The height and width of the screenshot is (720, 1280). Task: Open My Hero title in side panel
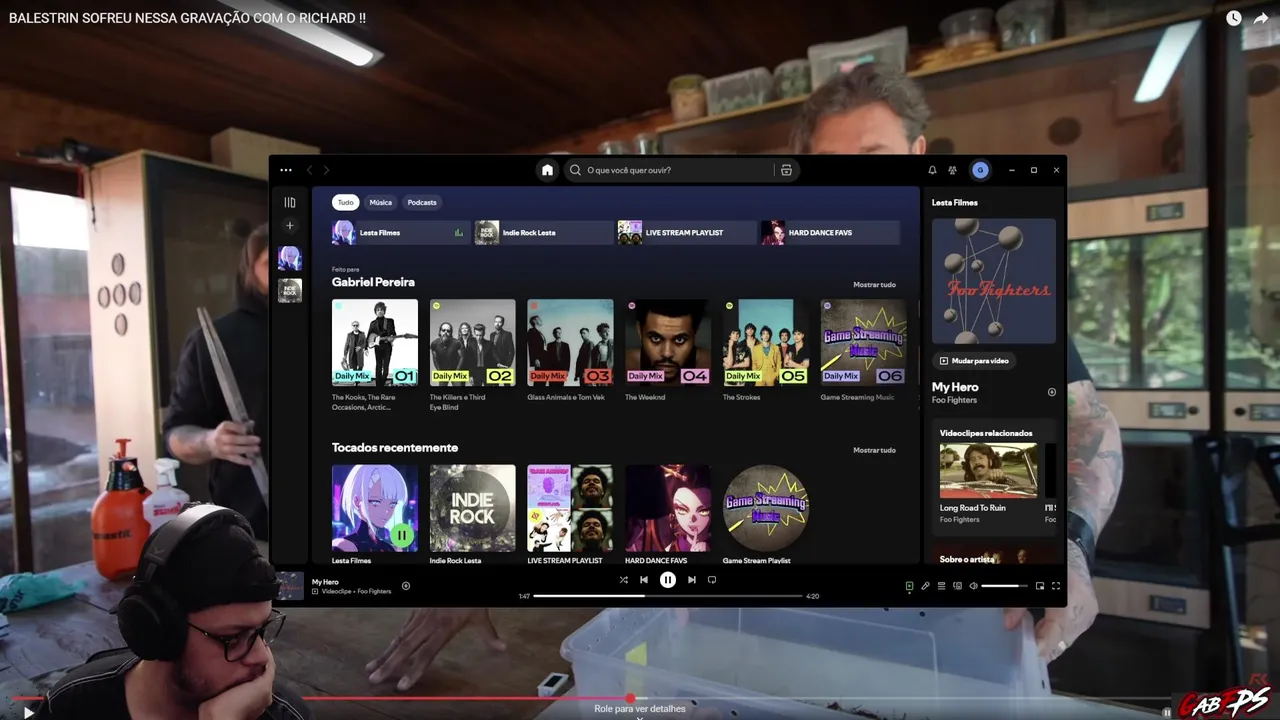click(x=955, y=387)
